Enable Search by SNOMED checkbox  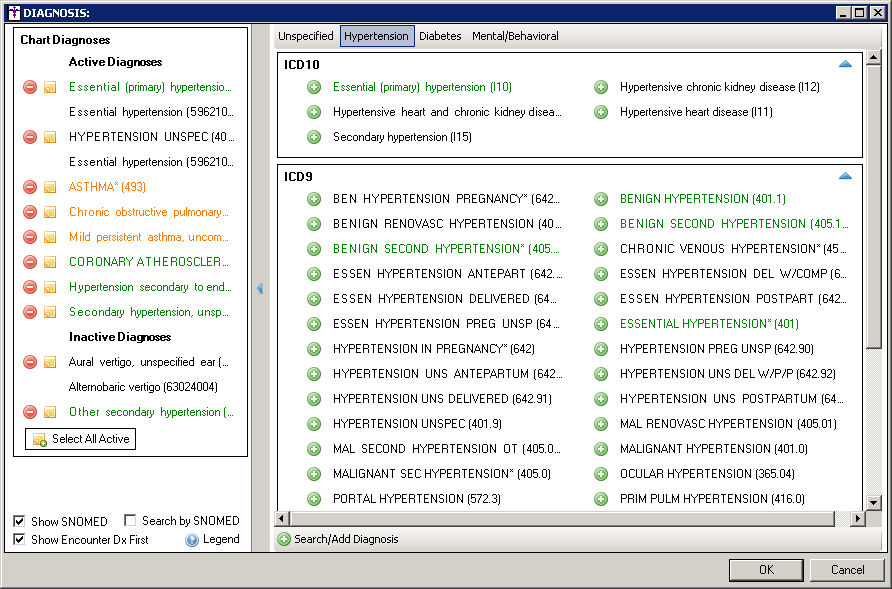pos(131,521)
